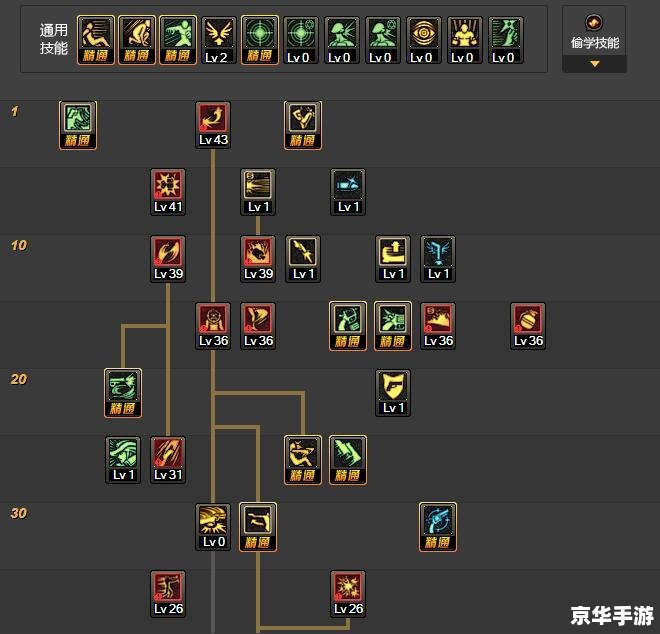660x634 pixels.
Task: Click the mastered green crosshair general skill
Action: click(x=260, y=40)
